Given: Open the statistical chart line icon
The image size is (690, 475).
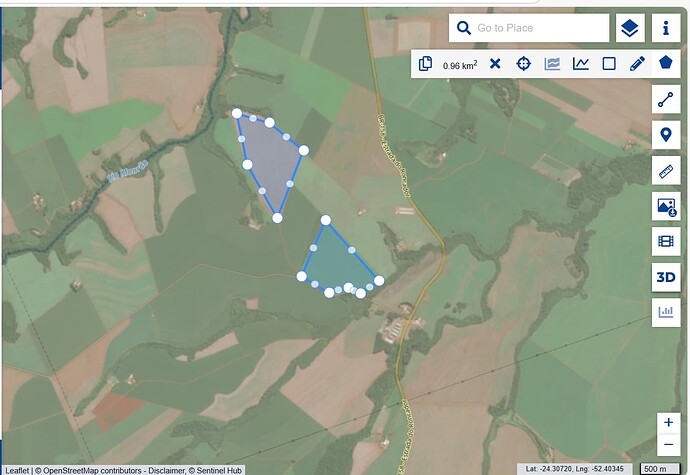Looking at the screenshot, I should point(580,64).
